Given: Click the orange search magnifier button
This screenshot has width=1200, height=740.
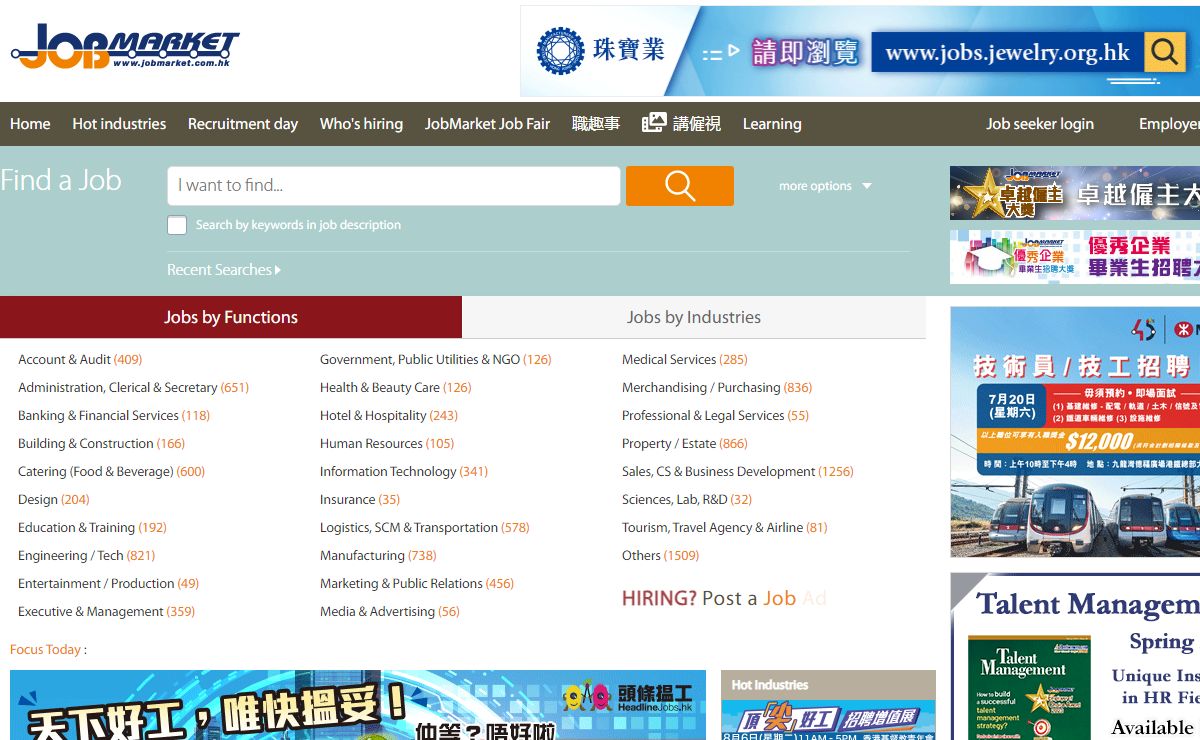Looking at the screenshot, I should pyautogui.click(x=680, y=186).
